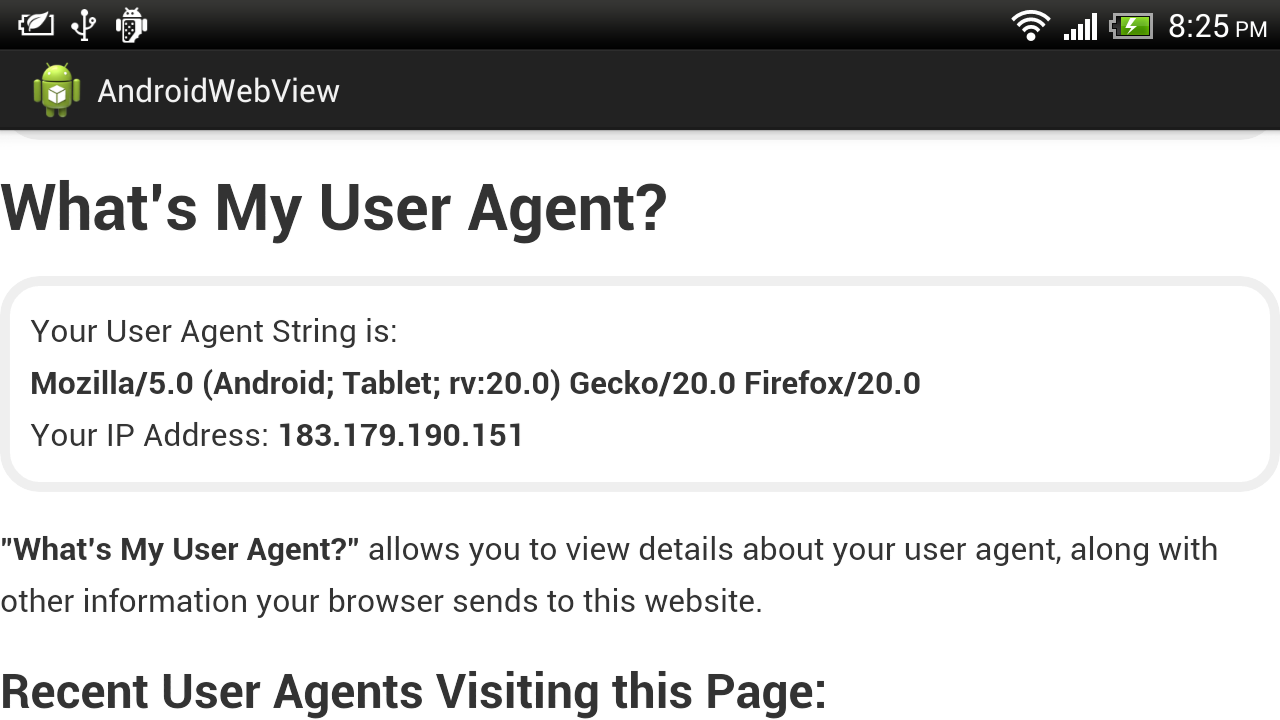Tap the Your IP Address label

pyautogui.click(x=148, y=435)
